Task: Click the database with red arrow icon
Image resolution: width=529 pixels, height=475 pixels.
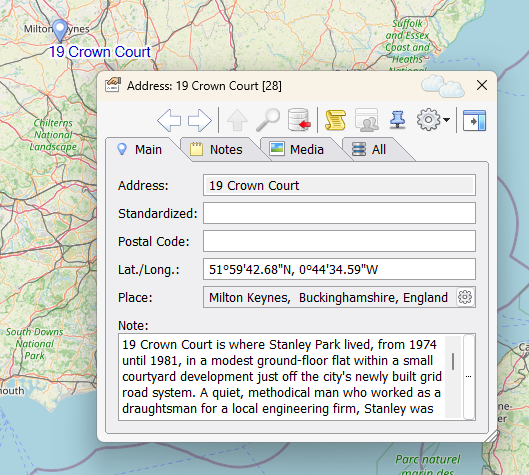Action: click(x=299, y=119)
